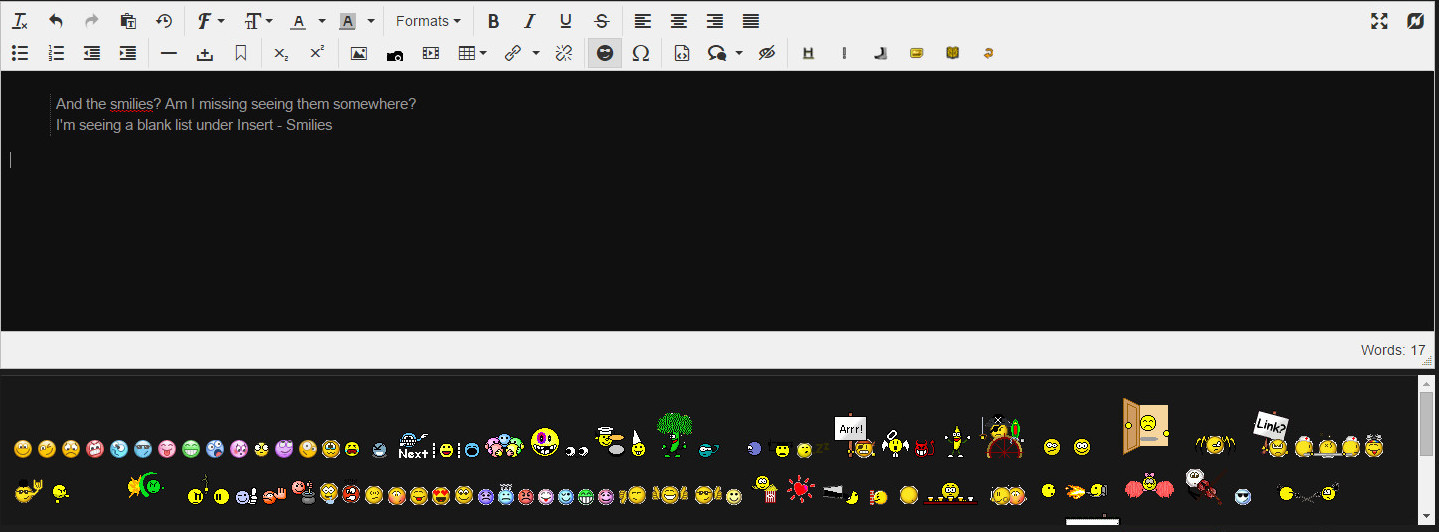Screen dimensions: 1439x532
Task: Expand the background color dropdown arrow
Action: tap(370, 21)
